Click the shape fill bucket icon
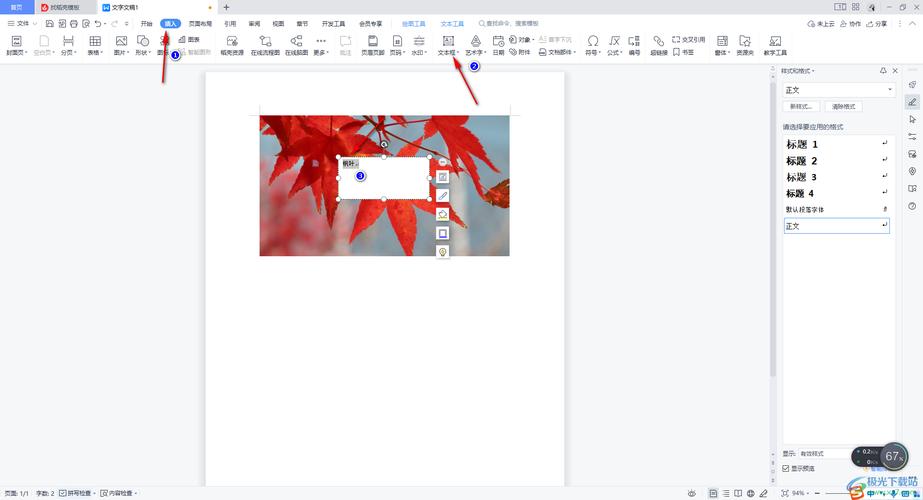The height and width of the screenshot is (500, 923). [x=443, y=214]
